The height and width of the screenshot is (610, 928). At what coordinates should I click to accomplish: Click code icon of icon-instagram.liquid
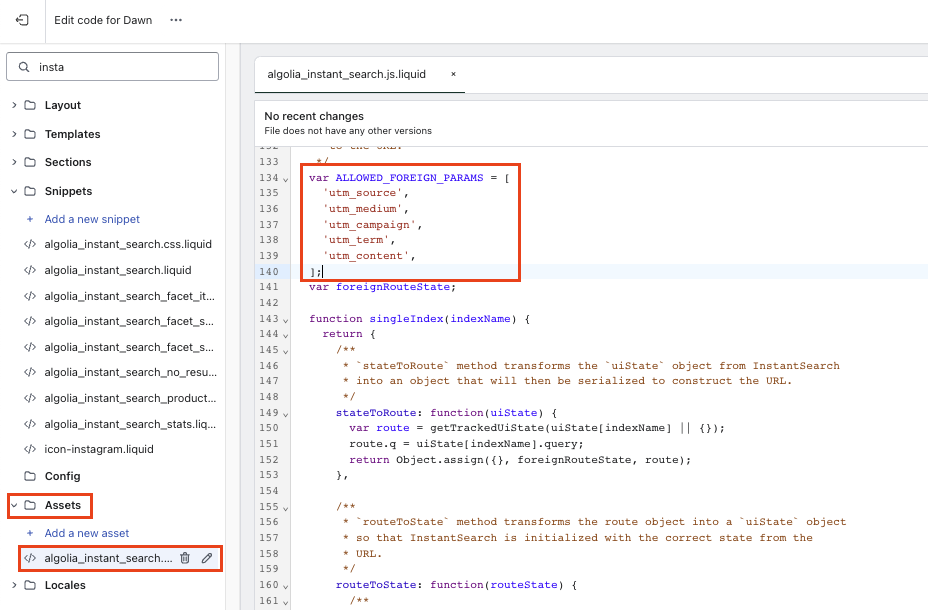point(30,449)
